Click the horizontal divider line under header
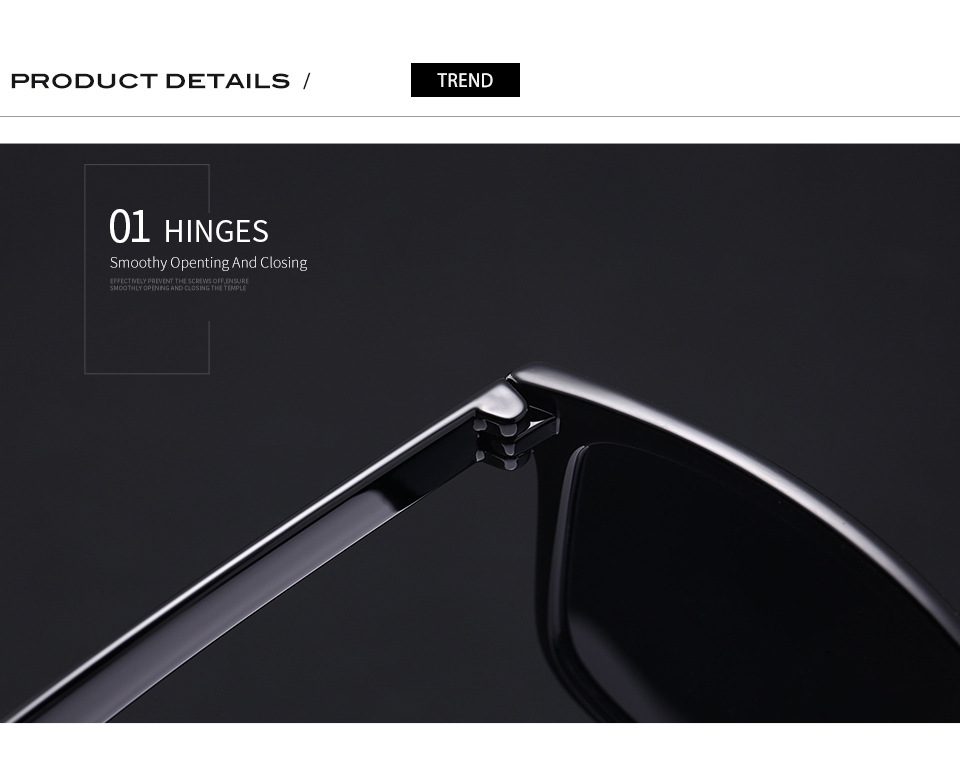This screenshot has height=758, width=960. (x=480, y=116)
